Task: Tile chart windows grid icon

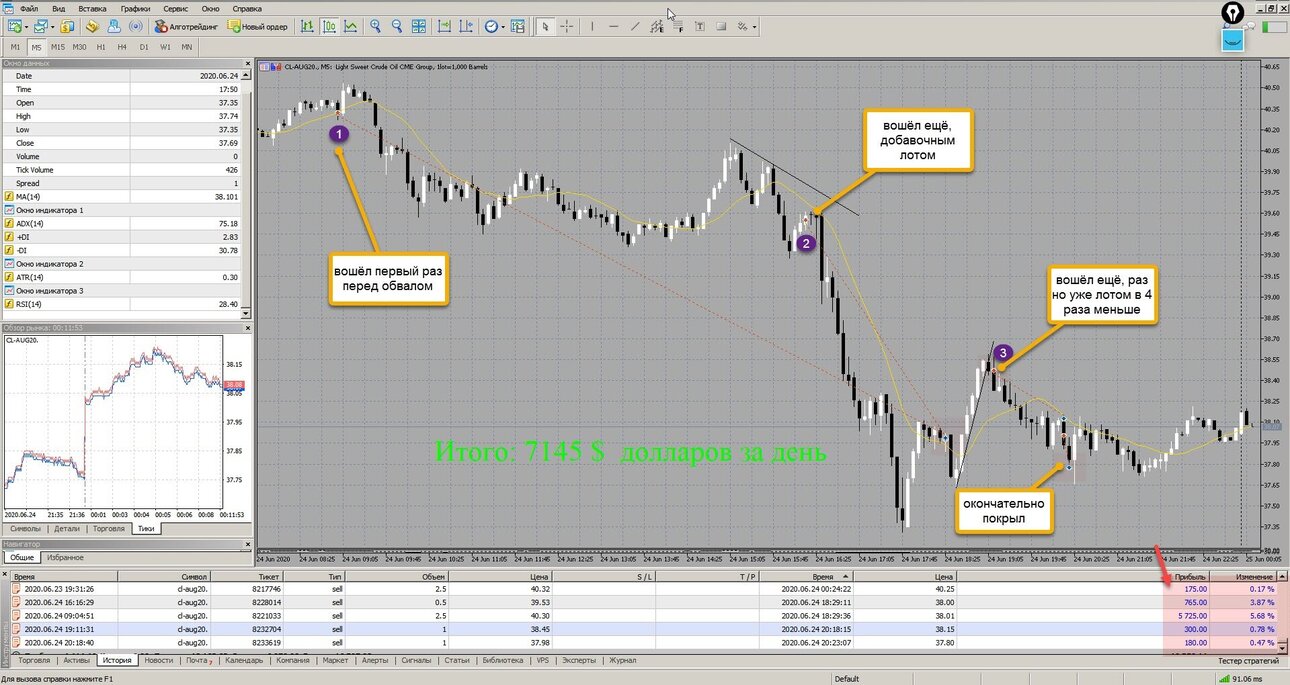Action: coord(418,27)
